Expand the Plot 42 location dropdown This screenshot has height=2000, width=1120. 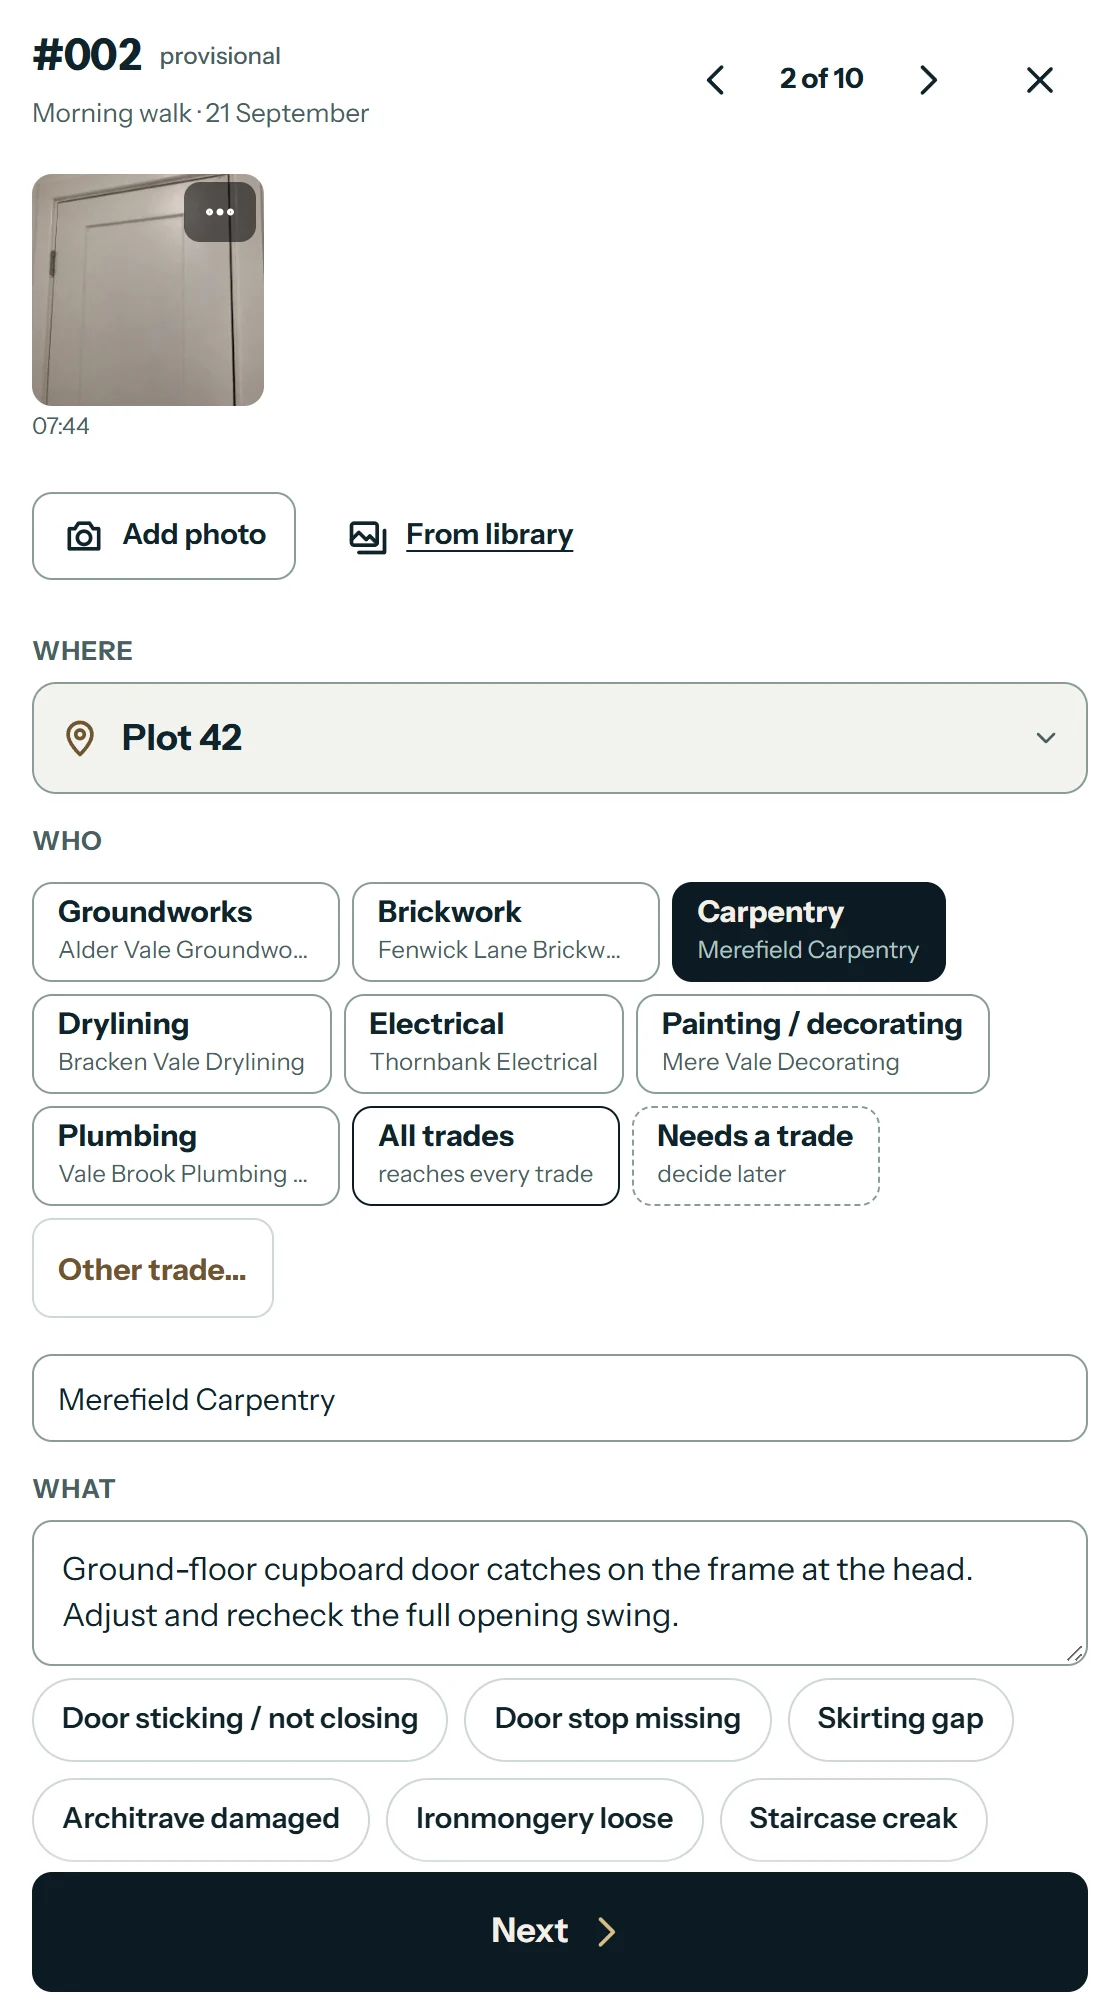[x=560, y=738]
